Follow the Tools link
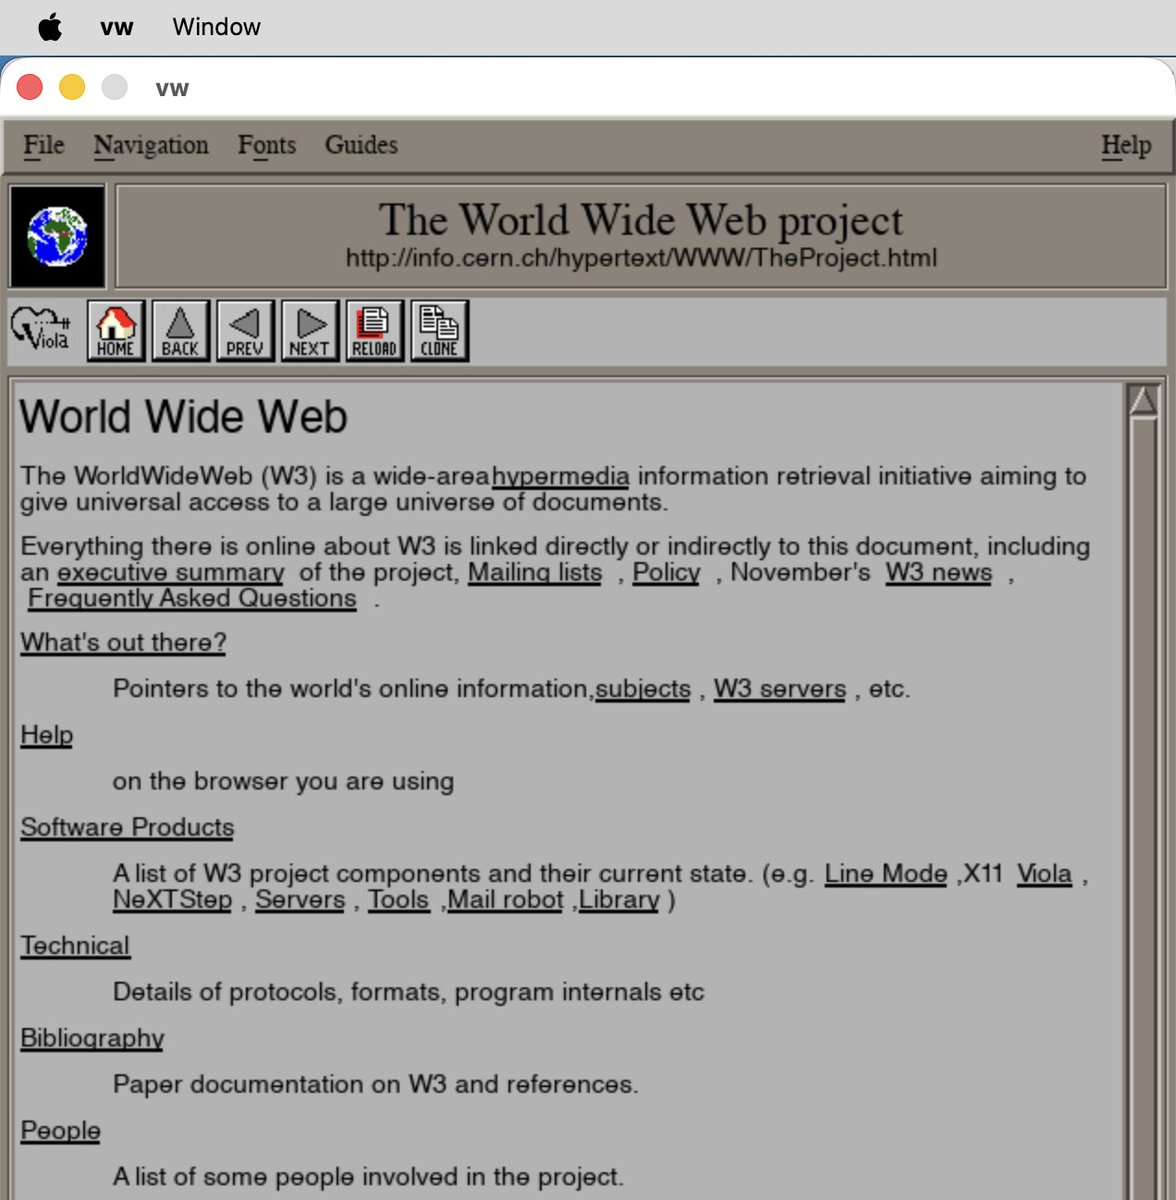1176x1200 pixels. (398, 899)
